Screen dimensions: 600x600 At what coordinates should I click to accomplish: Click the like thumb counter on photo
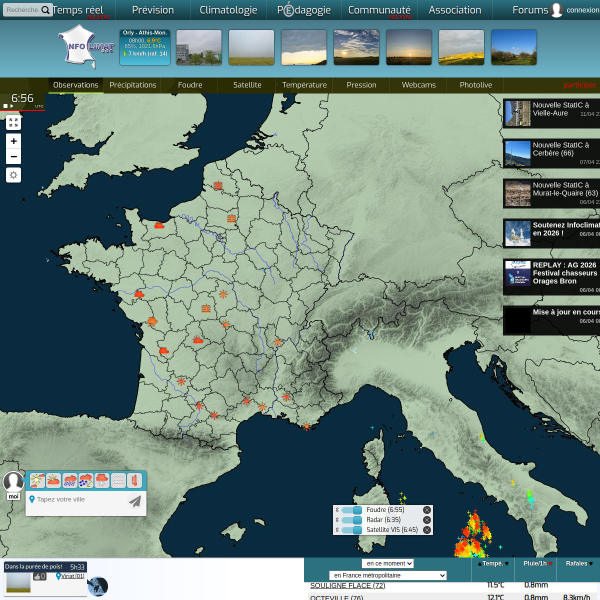tap(40, 576)
